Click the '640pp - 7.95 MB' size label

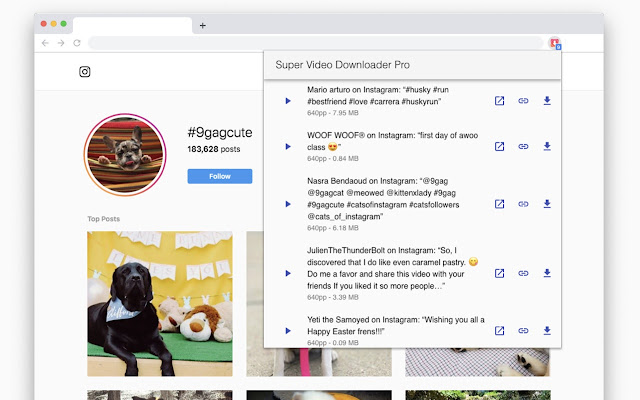click(333, 113)
